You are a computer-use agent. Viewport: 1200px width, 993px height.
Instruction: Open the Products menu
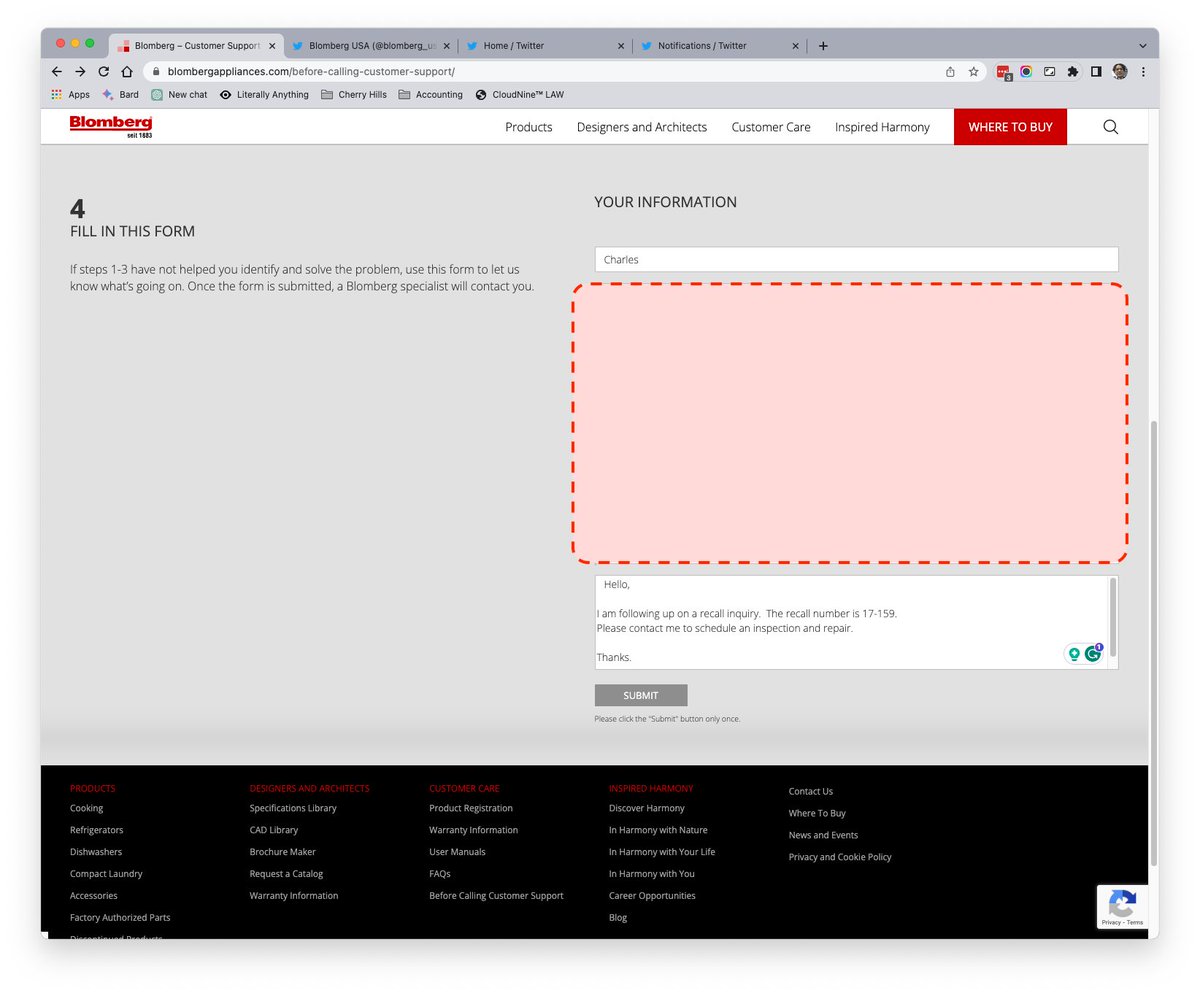tap(529, 127)
